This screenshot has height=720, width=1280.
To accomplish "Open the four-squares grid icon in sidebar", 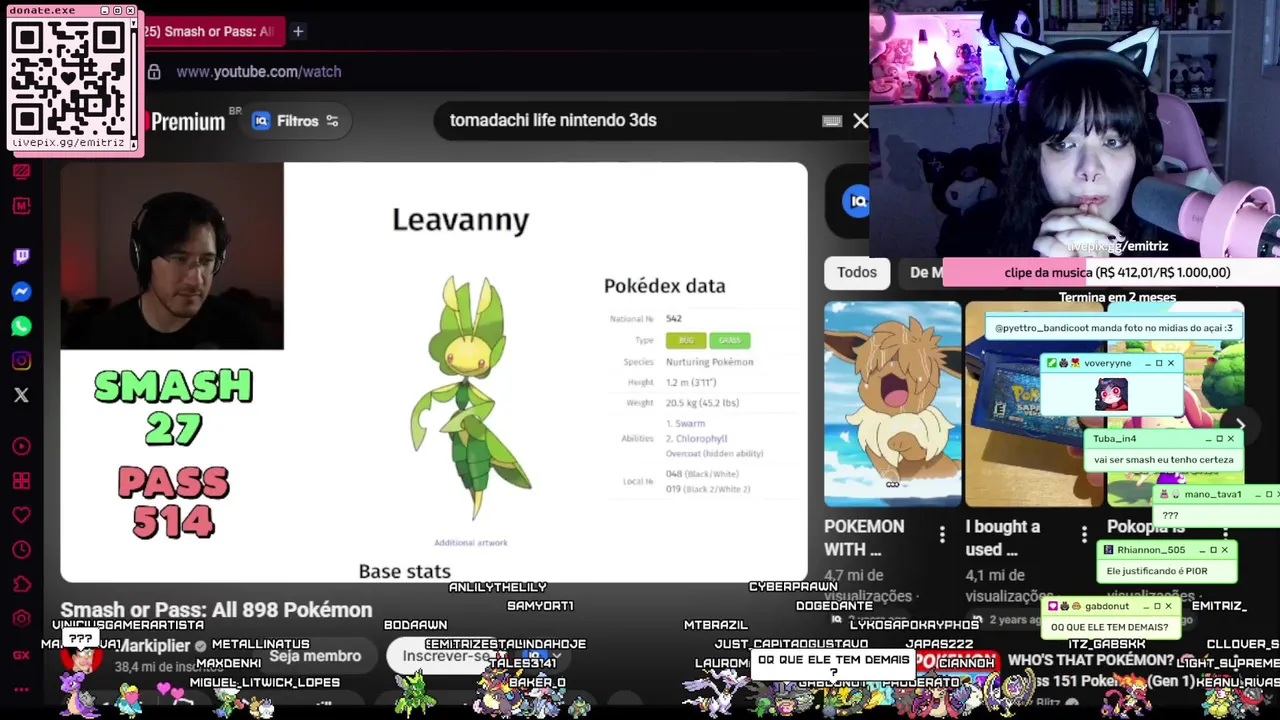I will point(21,481).
